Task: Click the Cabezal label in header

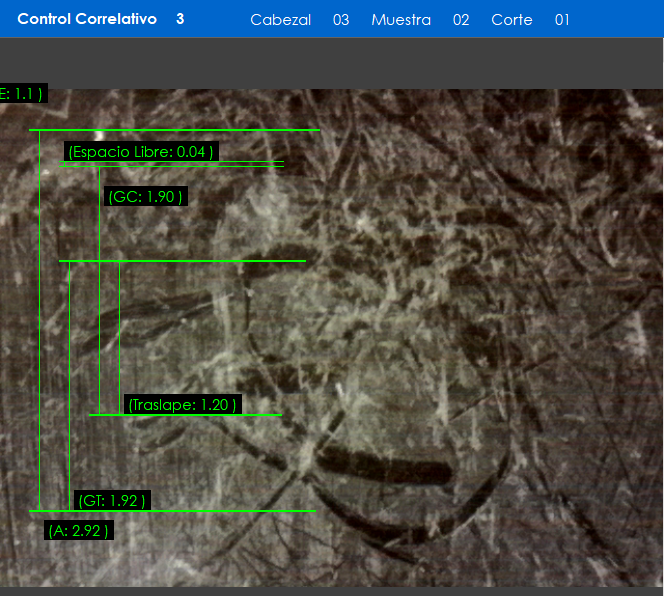Action: (x=280, y=20)
